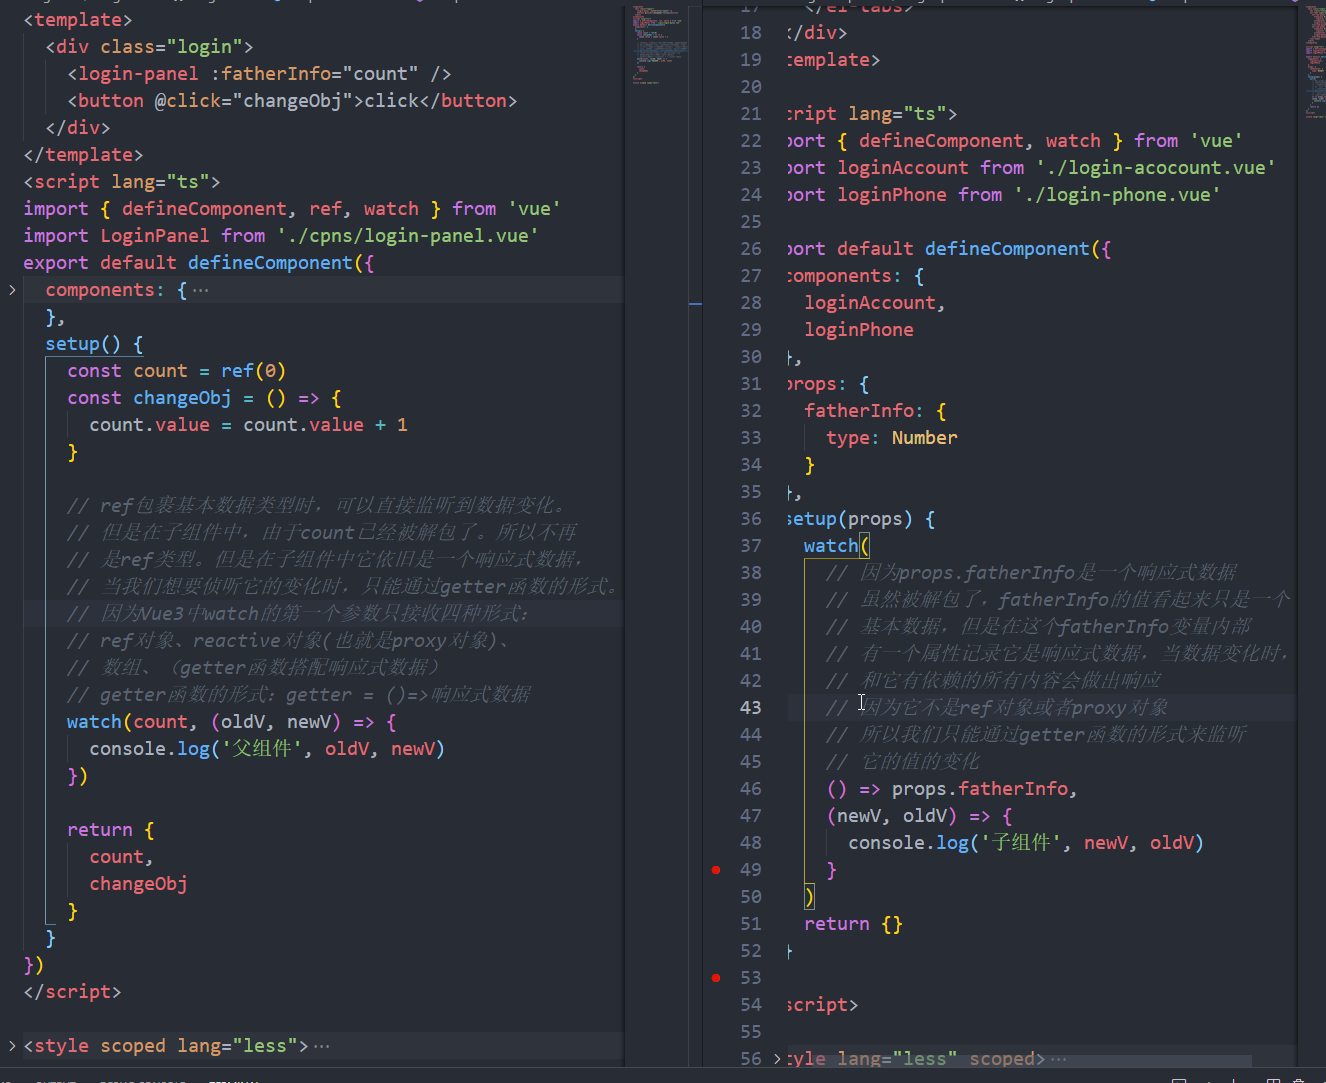Click 'watch(count,' call in left editor
1326x1083 pixels.
click(x=133, y=722)
